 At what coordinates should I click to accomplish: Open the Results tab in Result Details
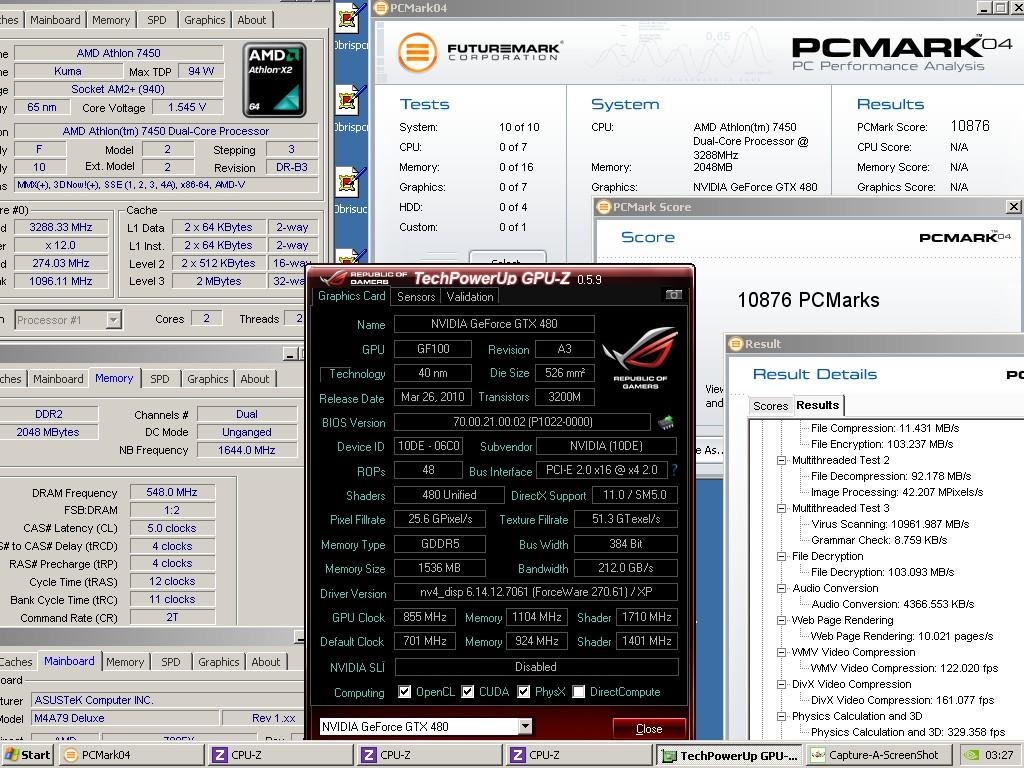pos(818,405)
